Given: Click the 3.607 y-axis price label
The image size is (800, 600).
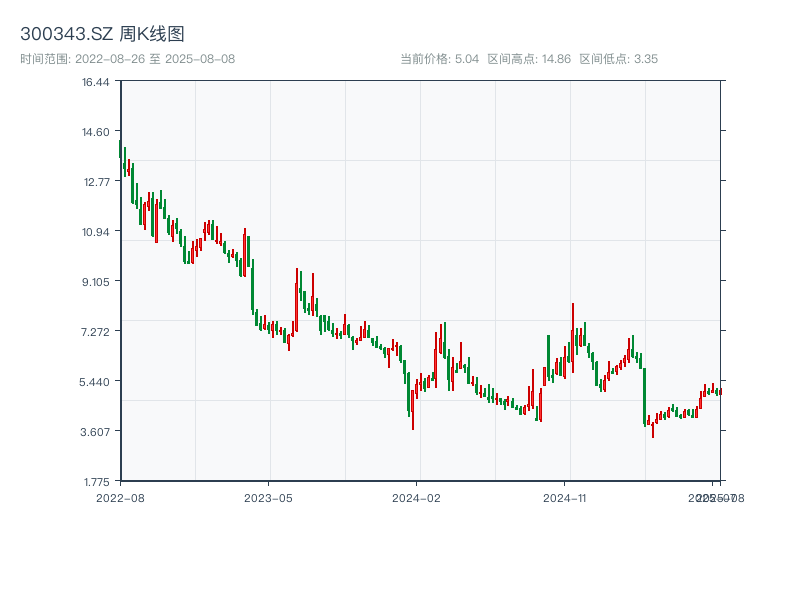Looking at the screenshot, I should click(x=96, y=432).
